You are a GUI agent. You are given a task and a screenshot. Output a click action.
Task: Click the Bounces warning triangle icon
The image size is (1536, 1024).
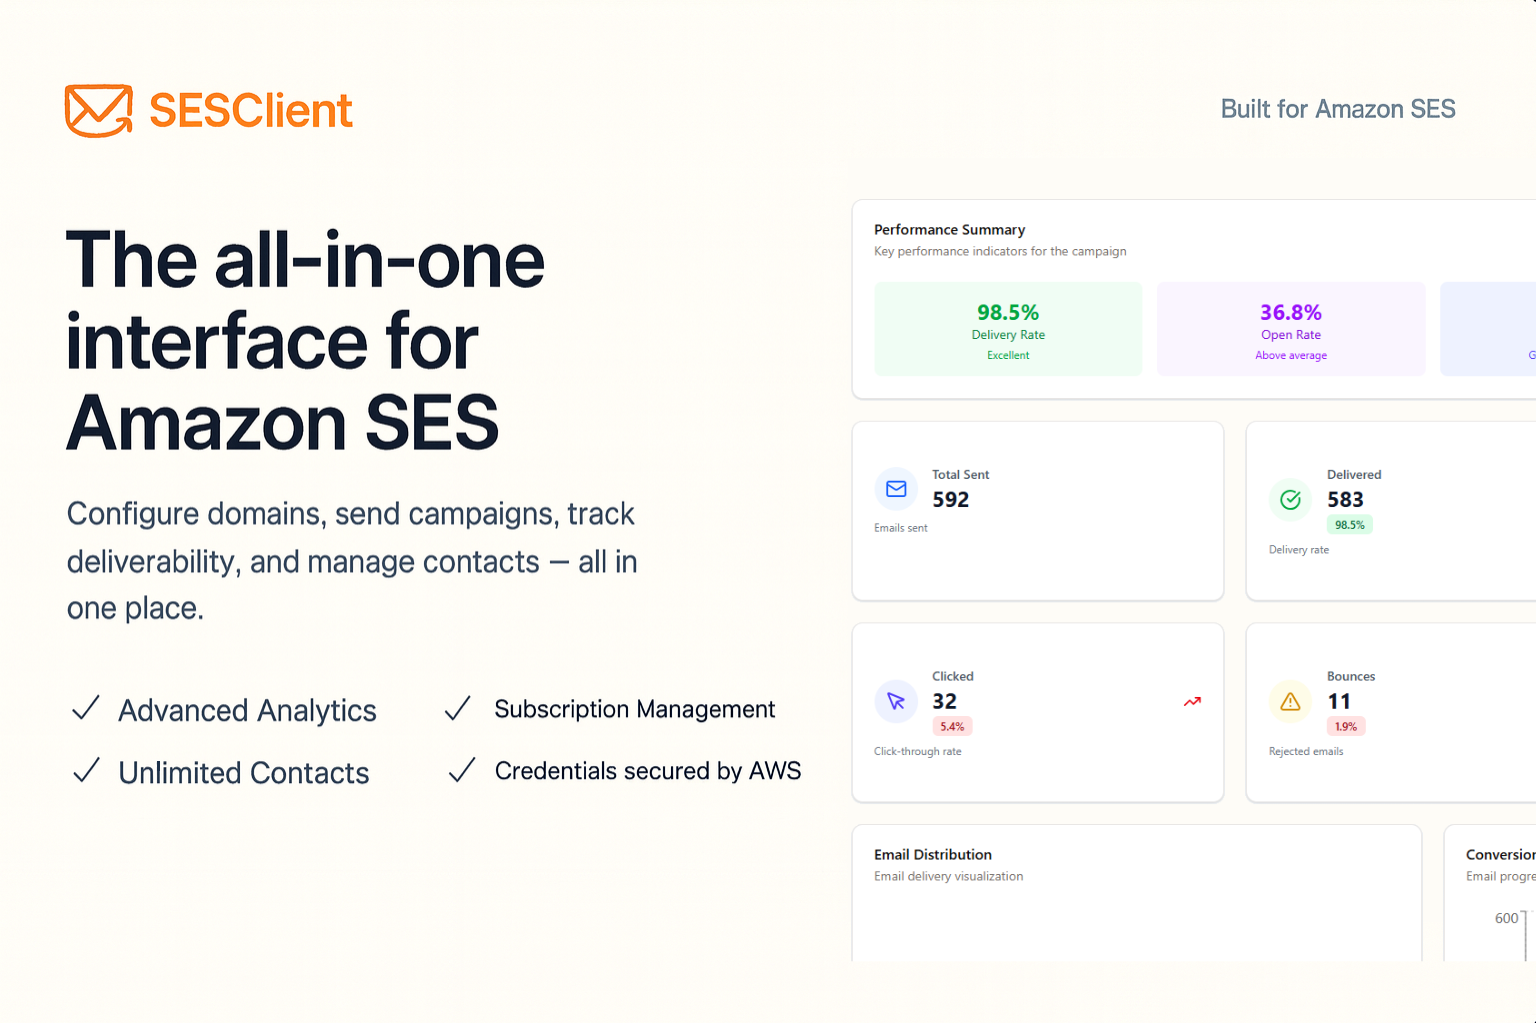pyautogui.click(x=1290, y=702)
